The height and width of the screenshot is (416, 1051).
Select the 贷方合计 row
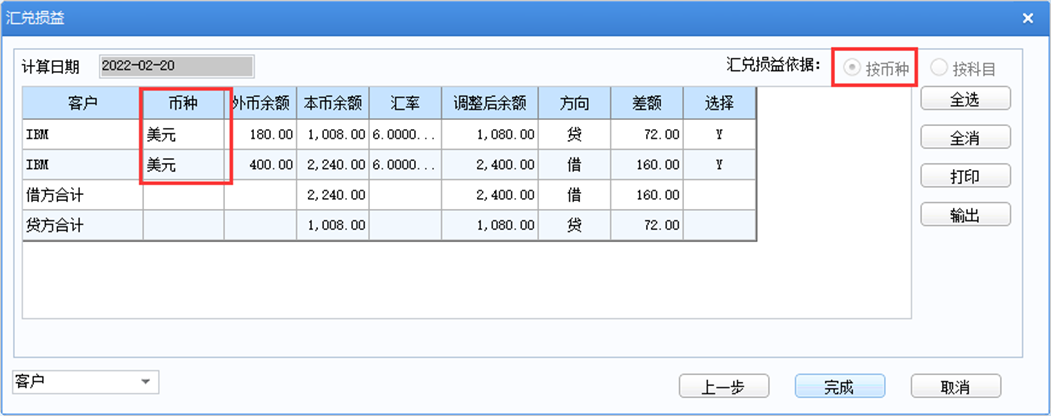(389, 226)
